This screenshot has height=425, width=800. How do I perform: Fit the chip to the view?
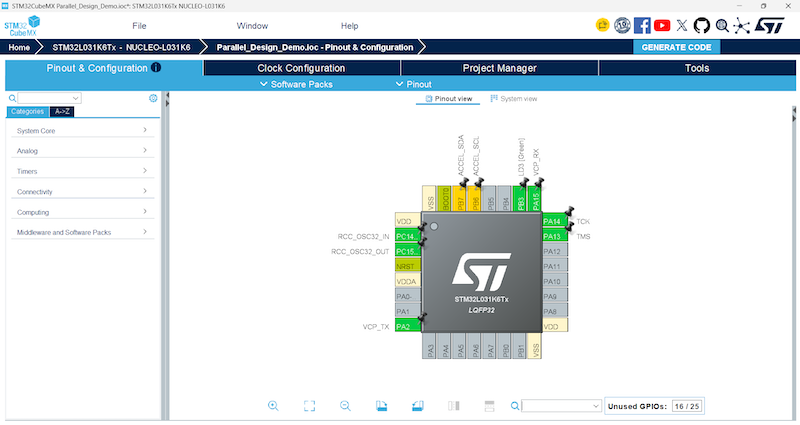point(309,406)
